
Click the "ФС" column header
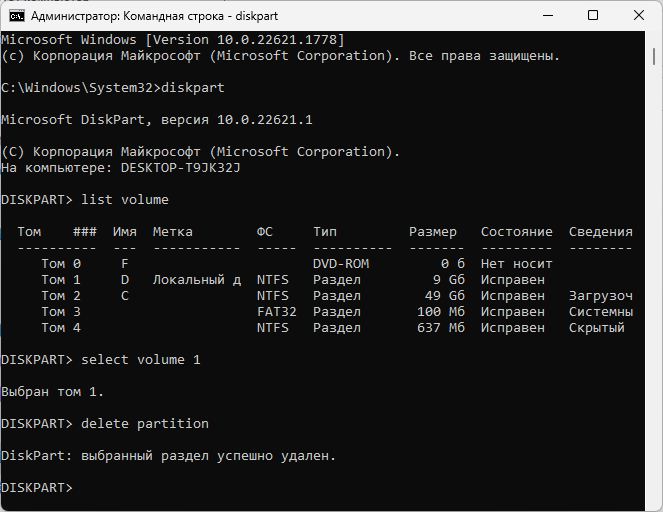(264, 232)
